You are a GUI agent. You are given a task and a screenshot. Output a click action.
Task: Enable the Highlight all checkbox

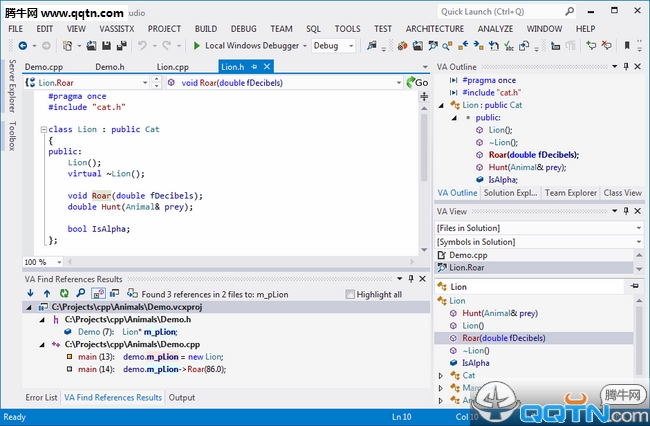(350, 295)
